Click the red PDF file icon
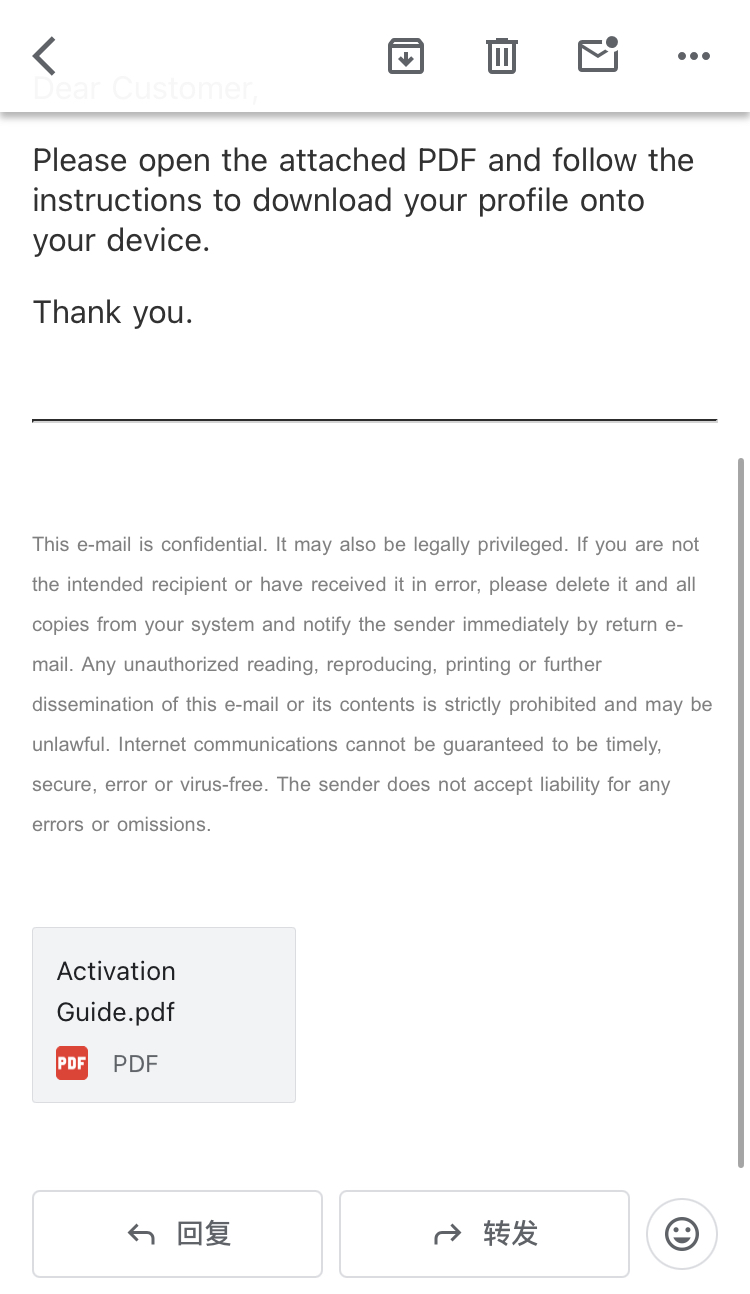The width and height of the screenshot is (750, 1294). pyautogui.click(x=72, y=1063)
